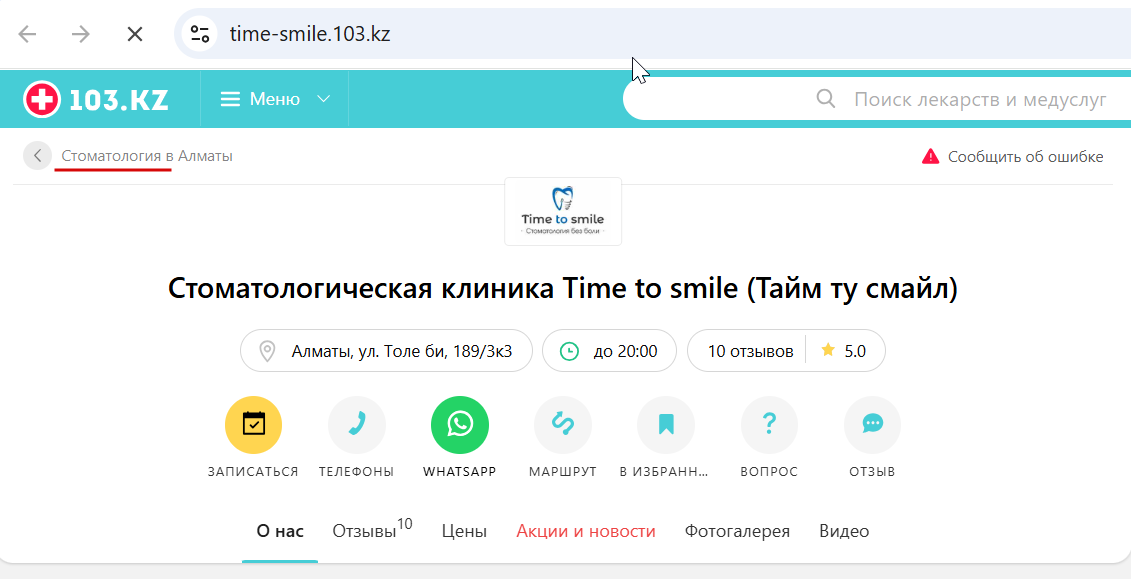The image size is (1131, 579).
Task: Click the yellow Записаться calendar icon
Action: click(253, 425)
